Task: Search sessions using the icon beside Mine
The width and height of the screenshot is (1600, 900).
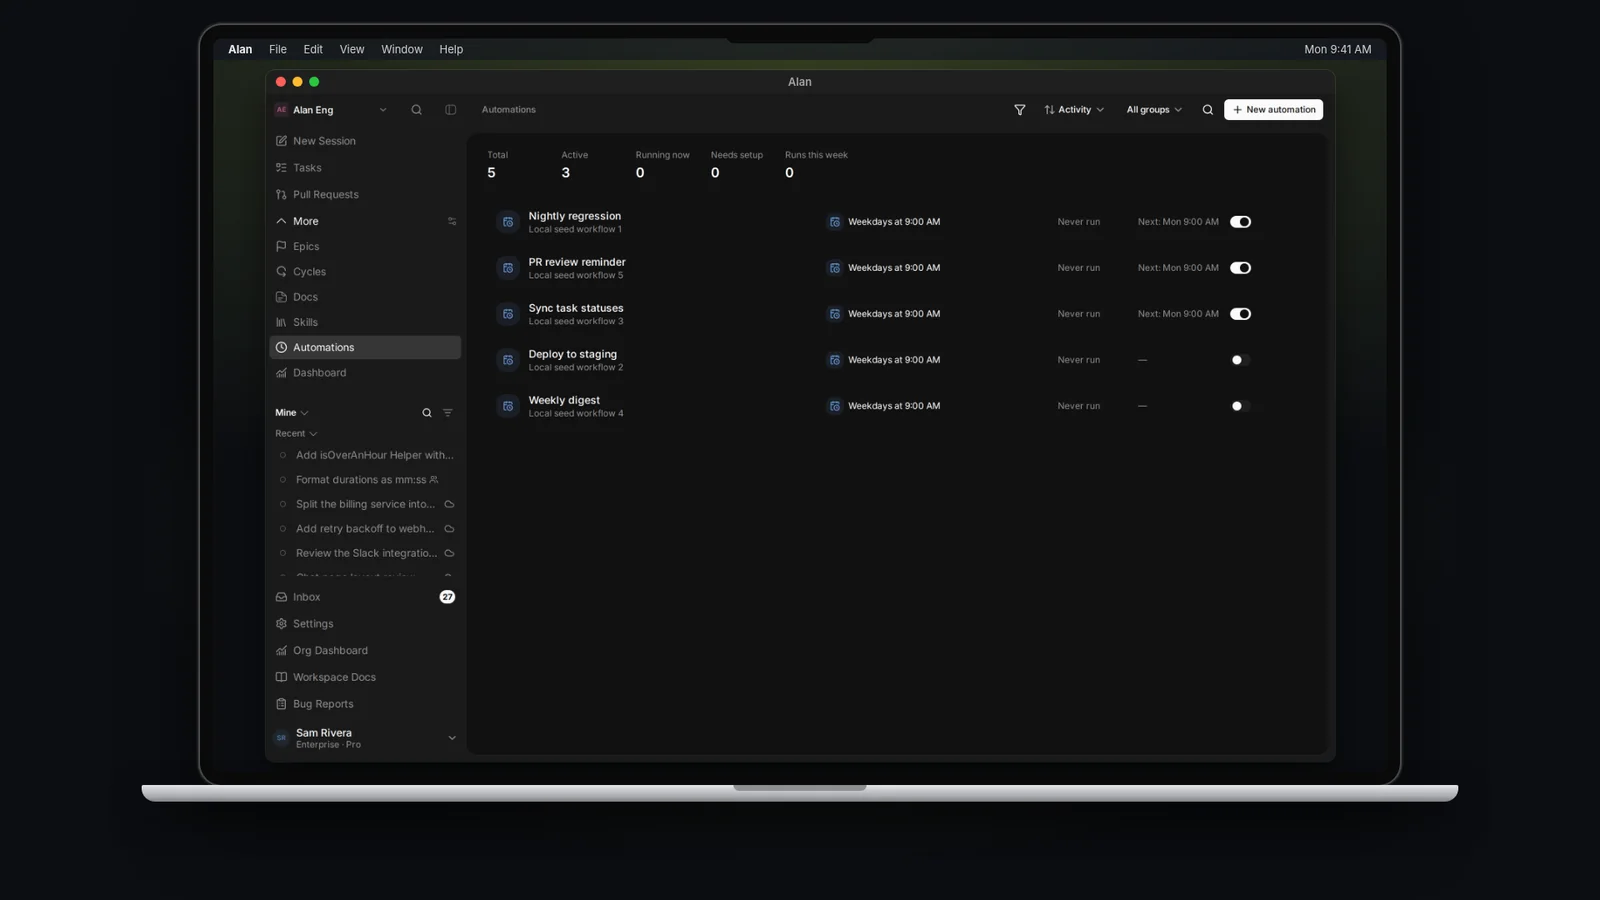Action: [427, 413]
